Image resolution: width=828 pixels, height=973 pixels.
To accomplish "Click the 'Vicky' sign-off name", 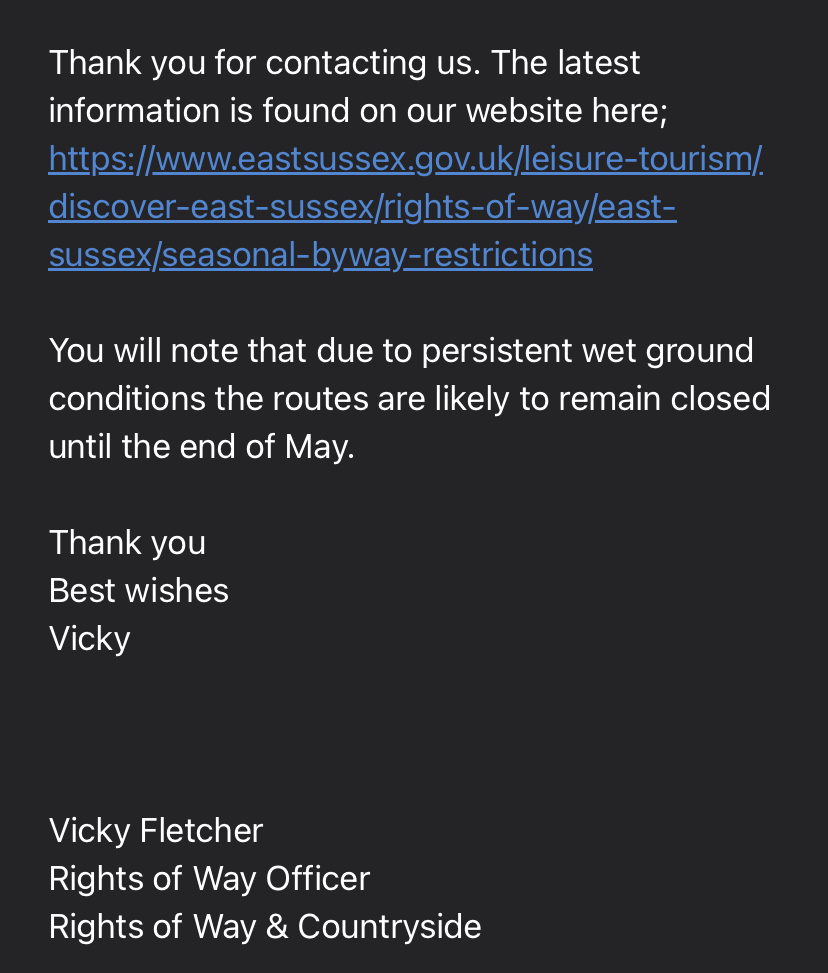I will click(x=89, y=639).
